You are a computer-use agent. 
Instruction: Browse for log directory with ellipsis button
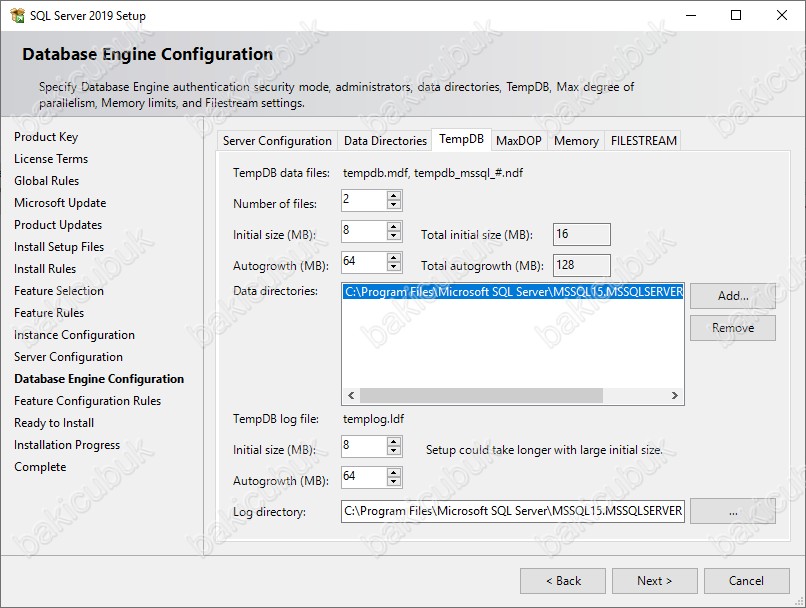coord(732,511)
